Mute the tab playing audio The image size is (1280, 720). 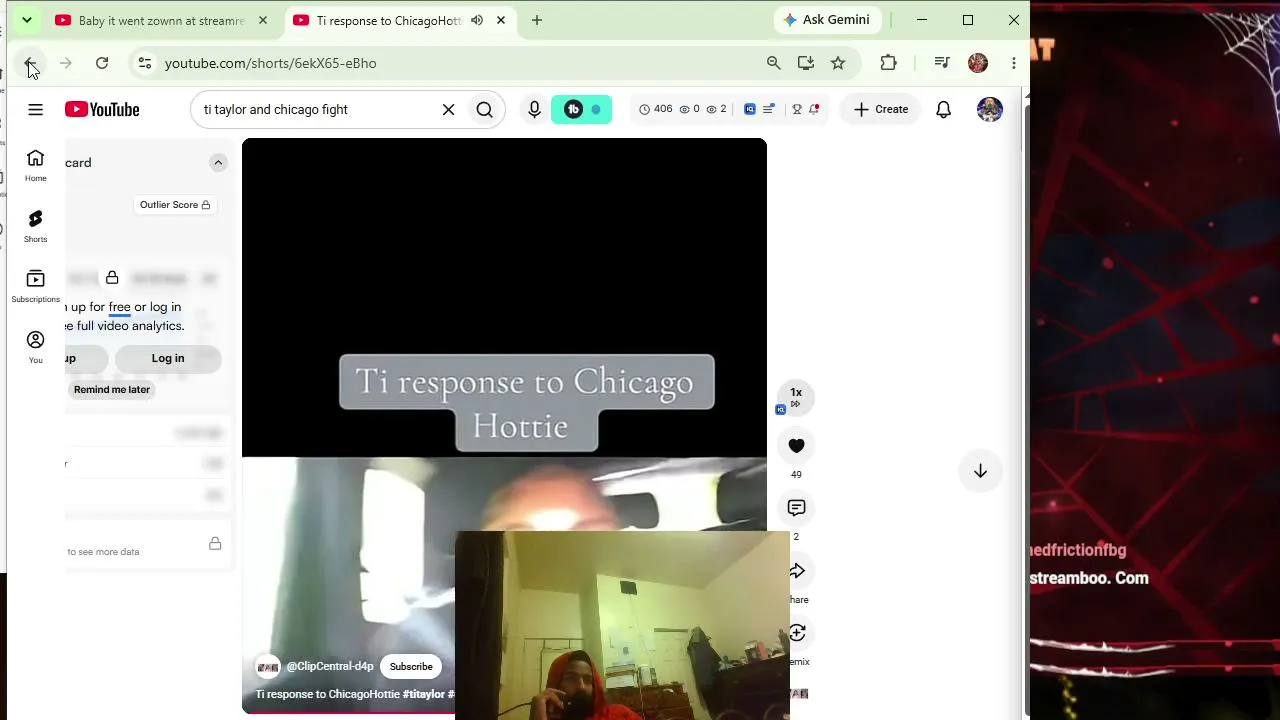pyautogui.click(x=477, y=20)
